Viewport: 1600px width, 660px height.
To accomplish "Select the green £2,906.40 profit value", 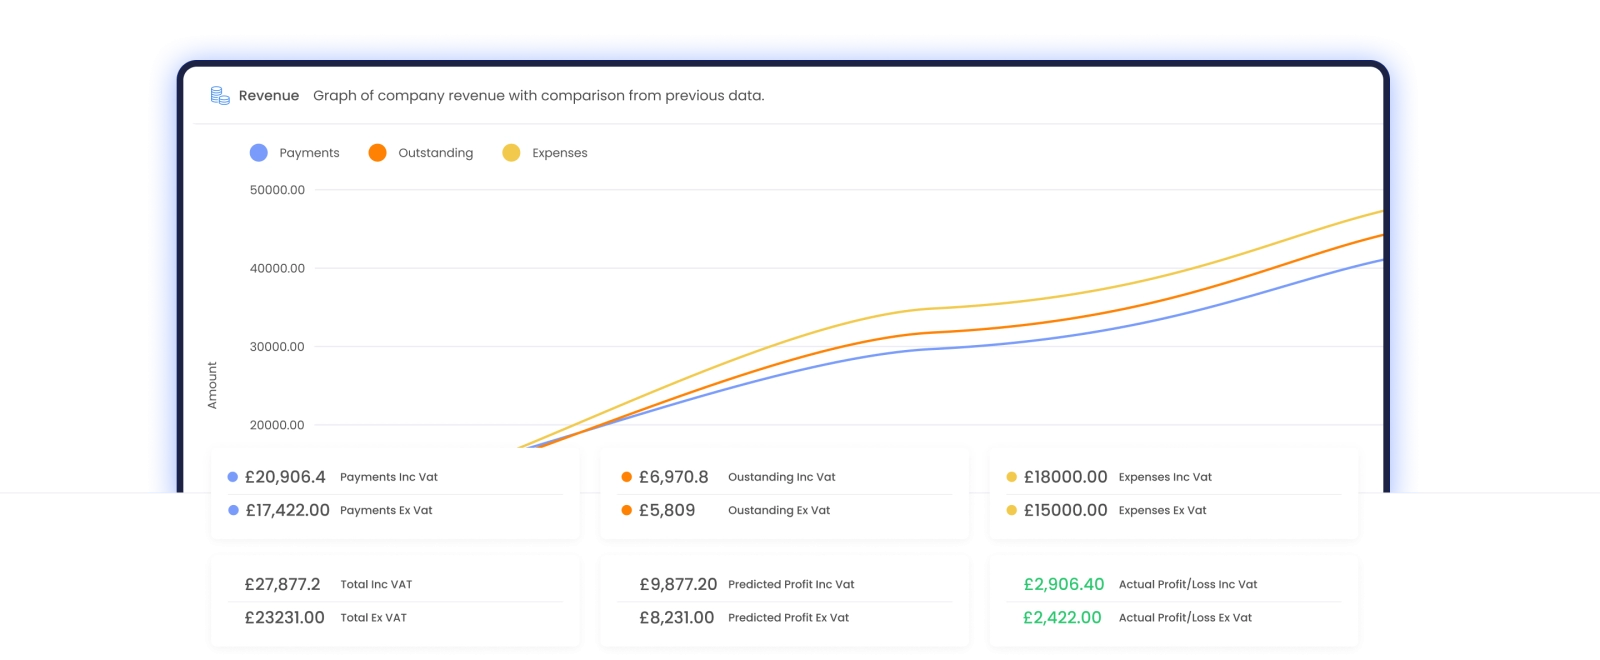I will [1064, 584].
